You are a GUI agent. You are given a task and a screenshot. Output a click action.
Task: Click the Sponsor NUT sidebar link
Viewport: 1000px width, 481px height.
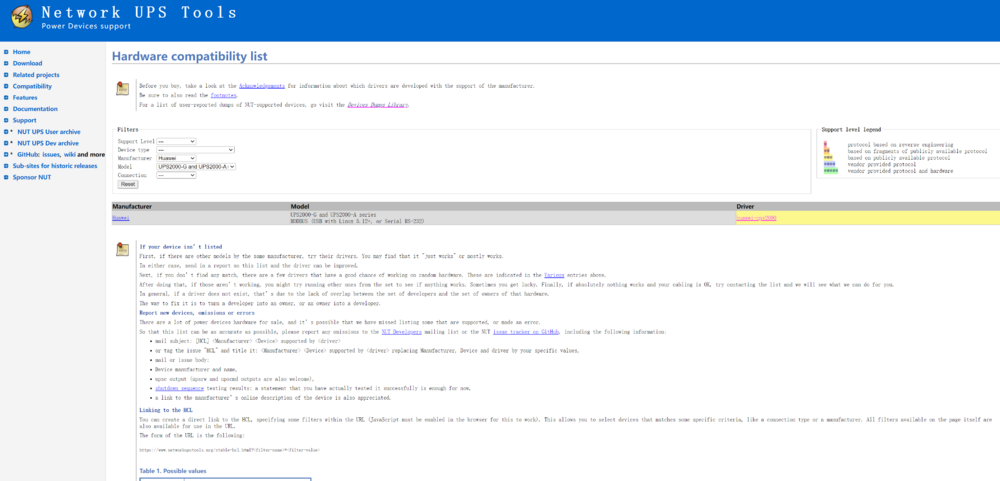pyautogui.click(x=32, y=177)
